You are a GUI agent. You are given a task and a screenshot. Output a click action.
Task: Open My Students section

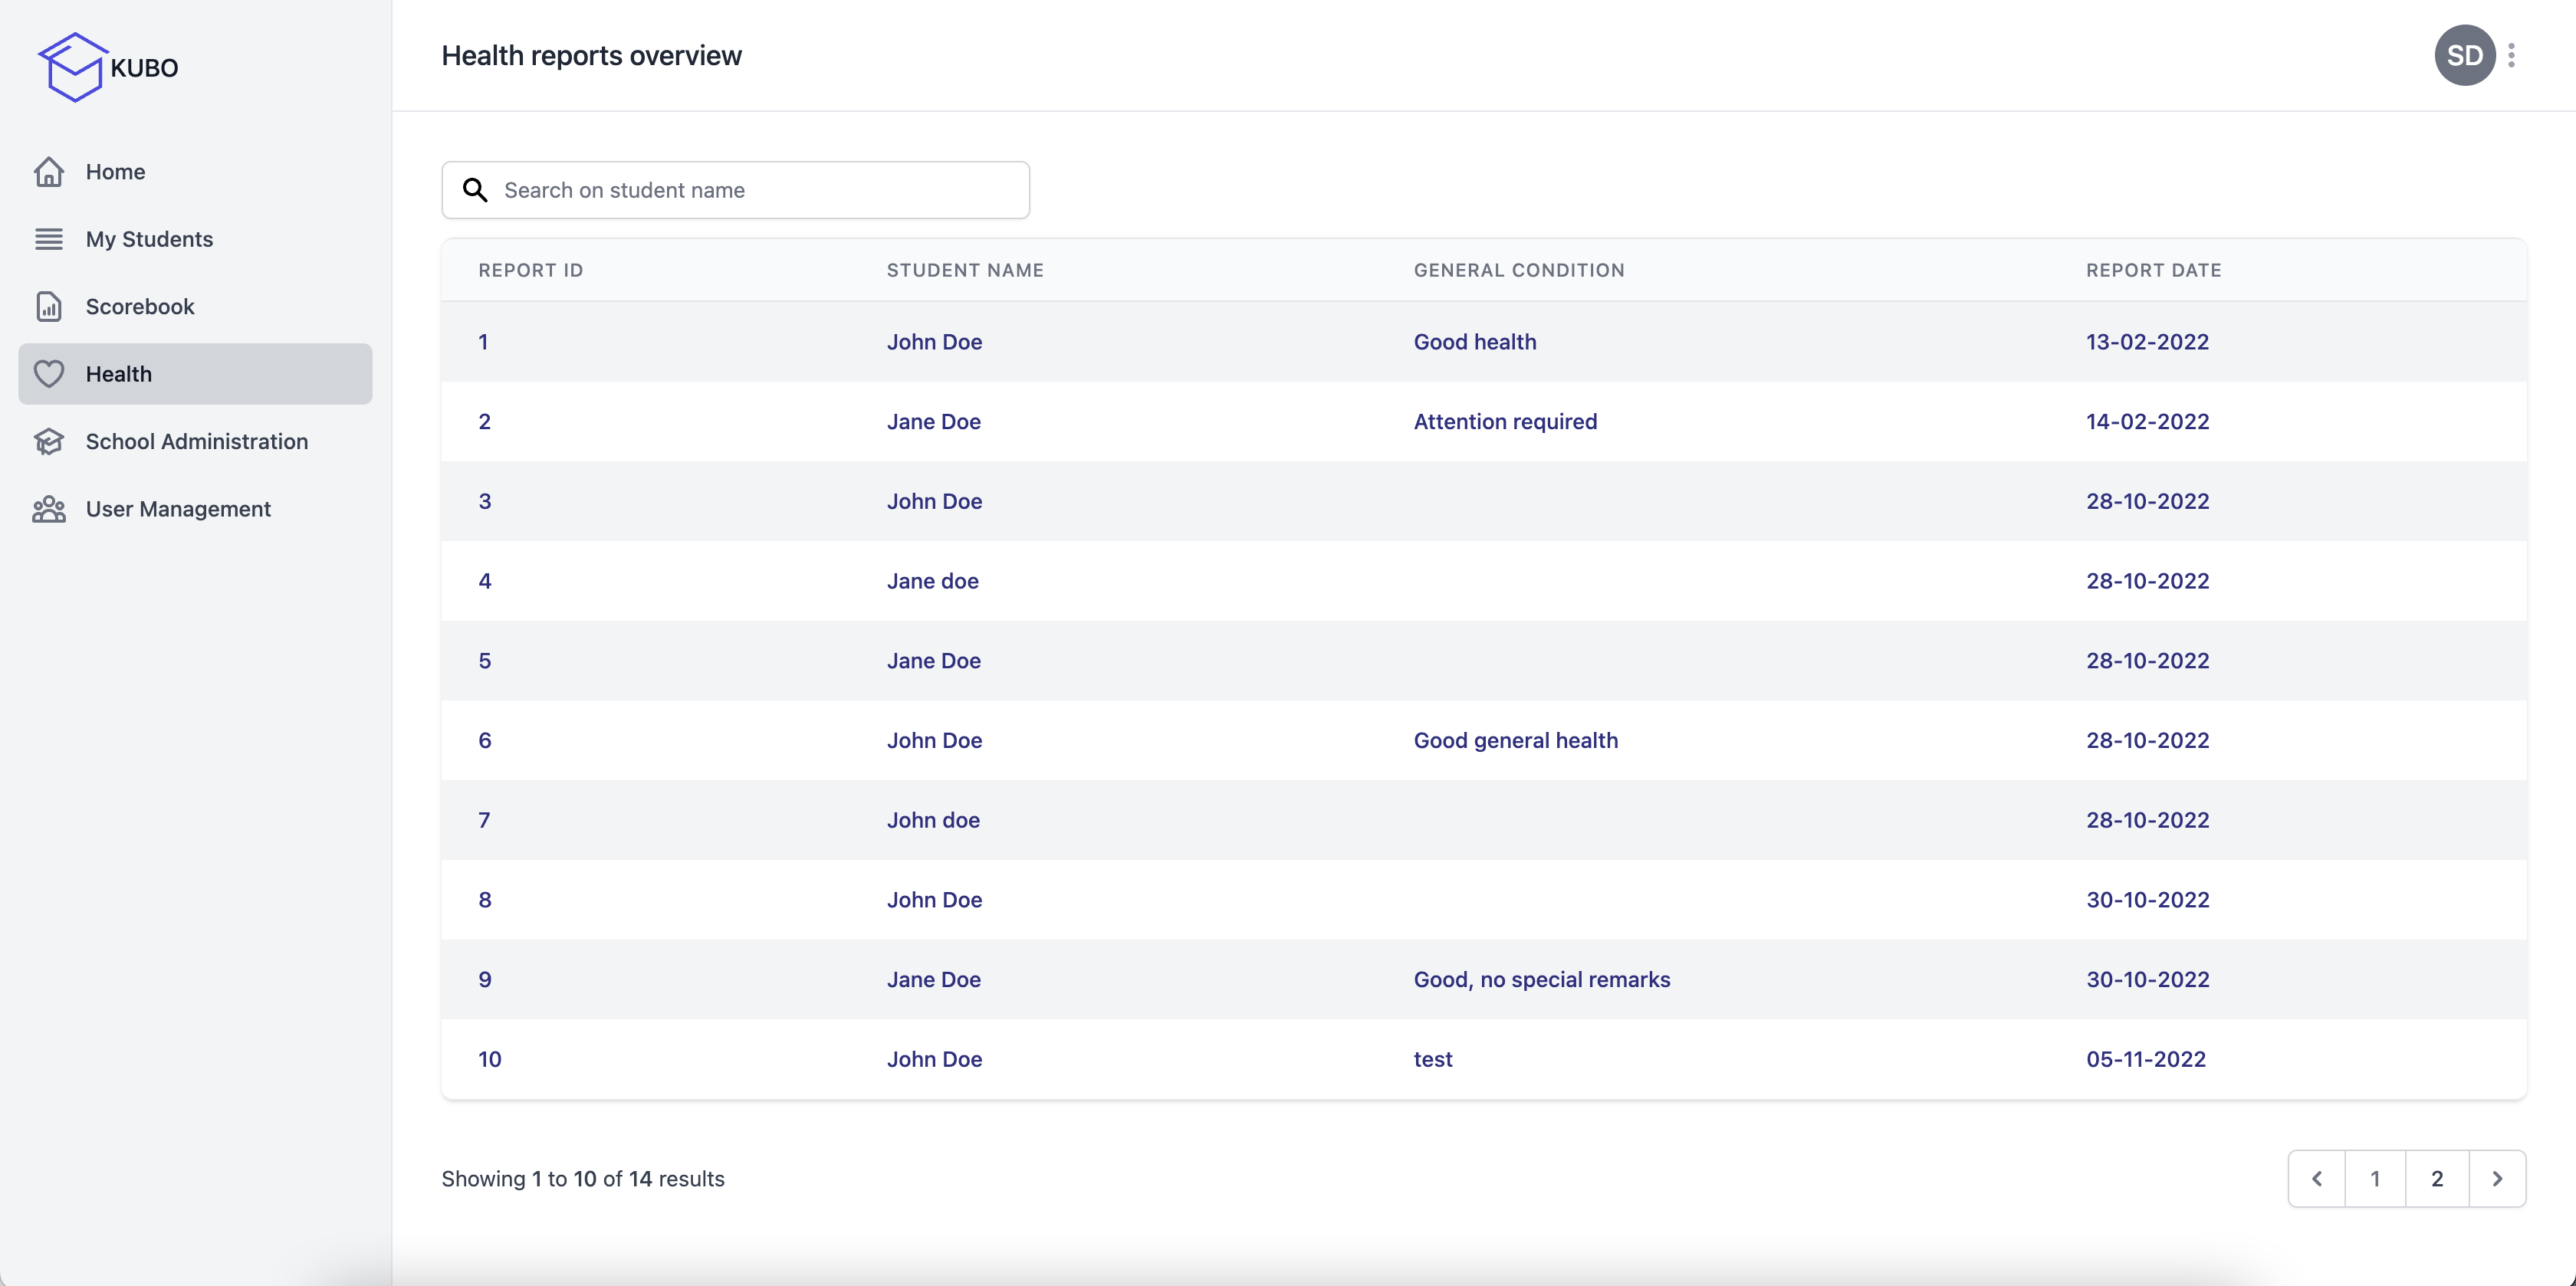pyautogui.click(x=195, y=239)
